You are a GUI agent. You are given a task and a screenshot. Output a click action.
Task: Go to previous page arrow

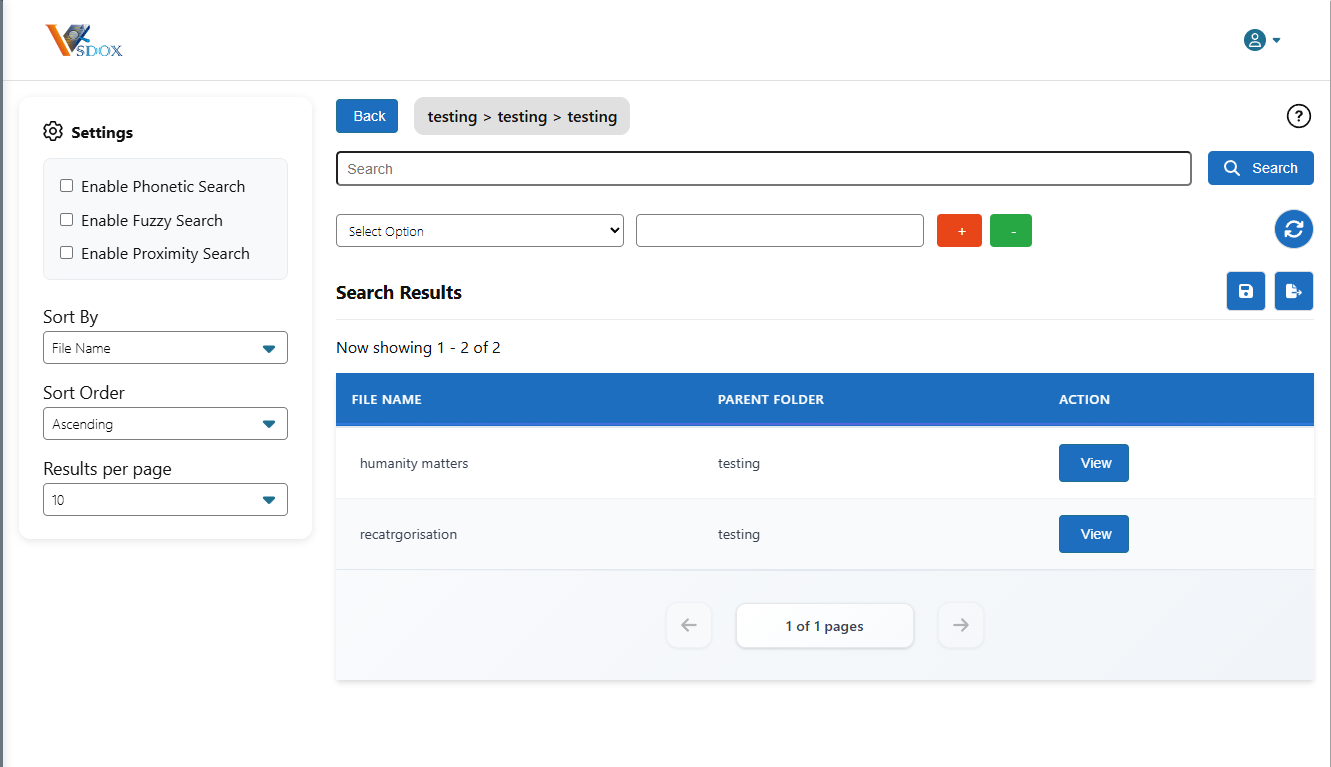tap(689, 625)
